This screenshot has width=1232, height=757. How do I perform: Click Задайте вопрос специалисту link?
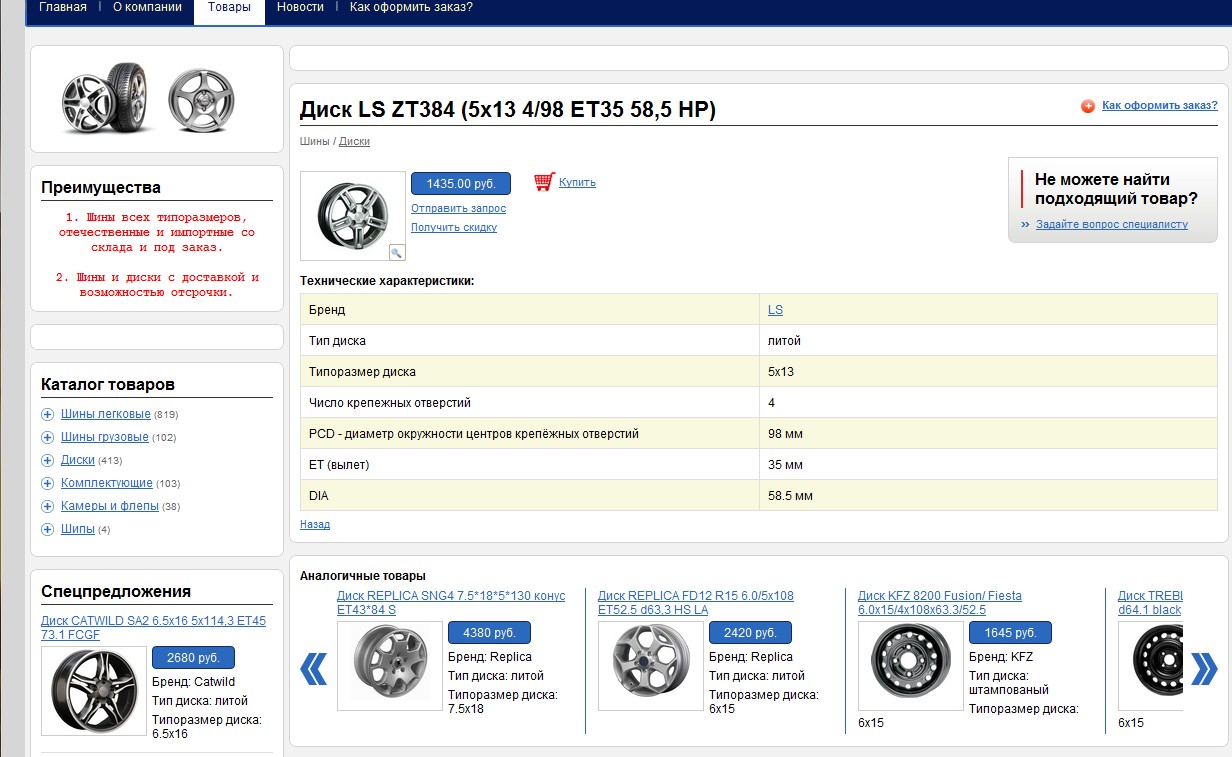1112,224
